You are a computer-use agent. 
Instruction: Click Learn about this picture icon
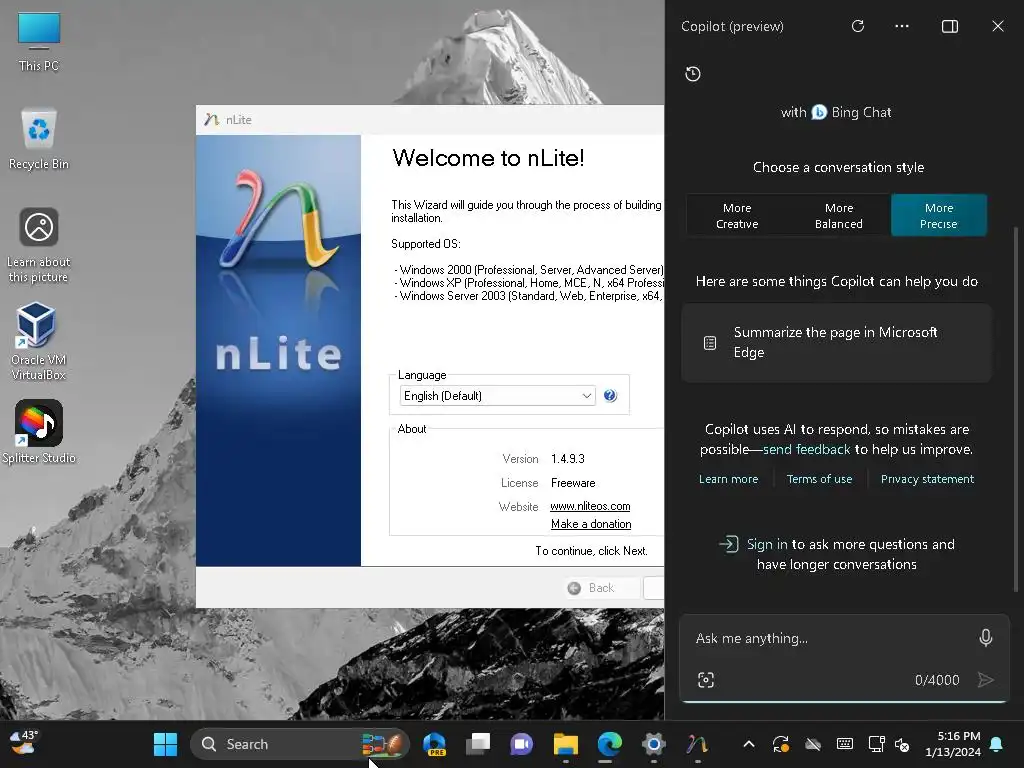pyautogui.click(x=39, y=245)
